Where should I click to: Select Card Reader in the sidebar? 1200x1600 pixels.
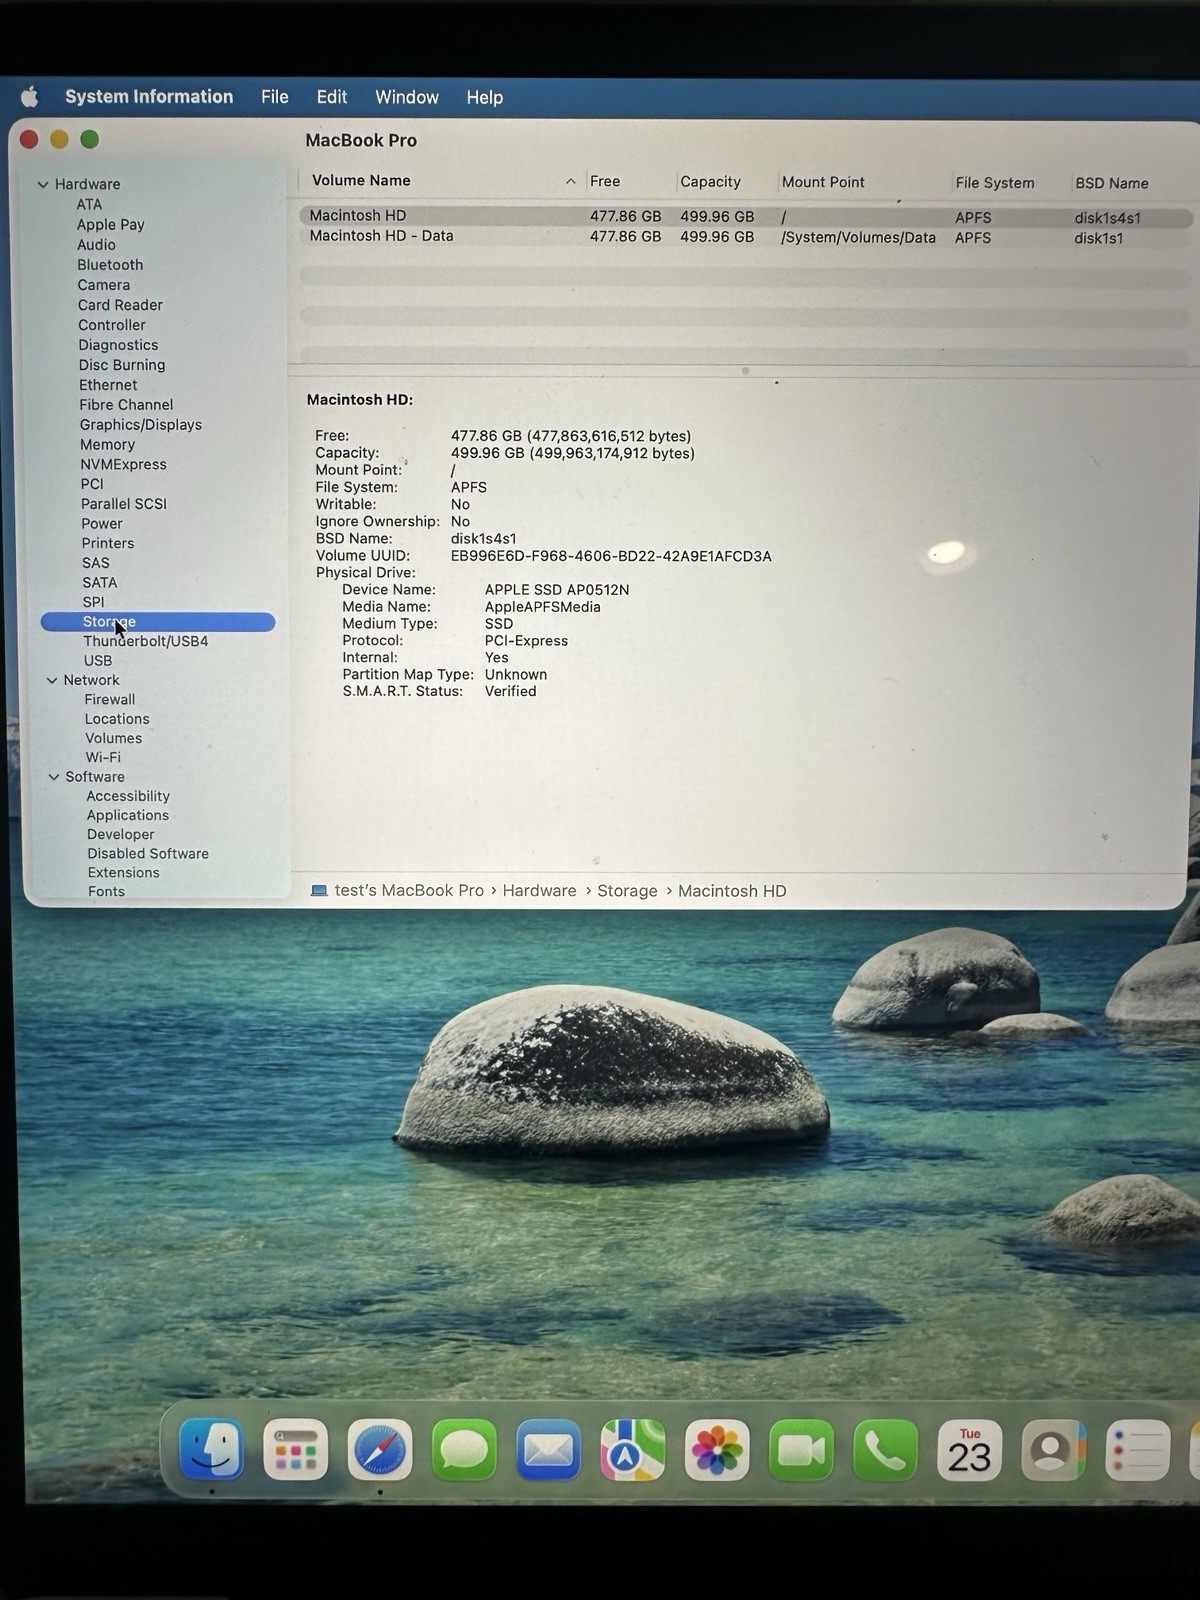pos(120,305)
